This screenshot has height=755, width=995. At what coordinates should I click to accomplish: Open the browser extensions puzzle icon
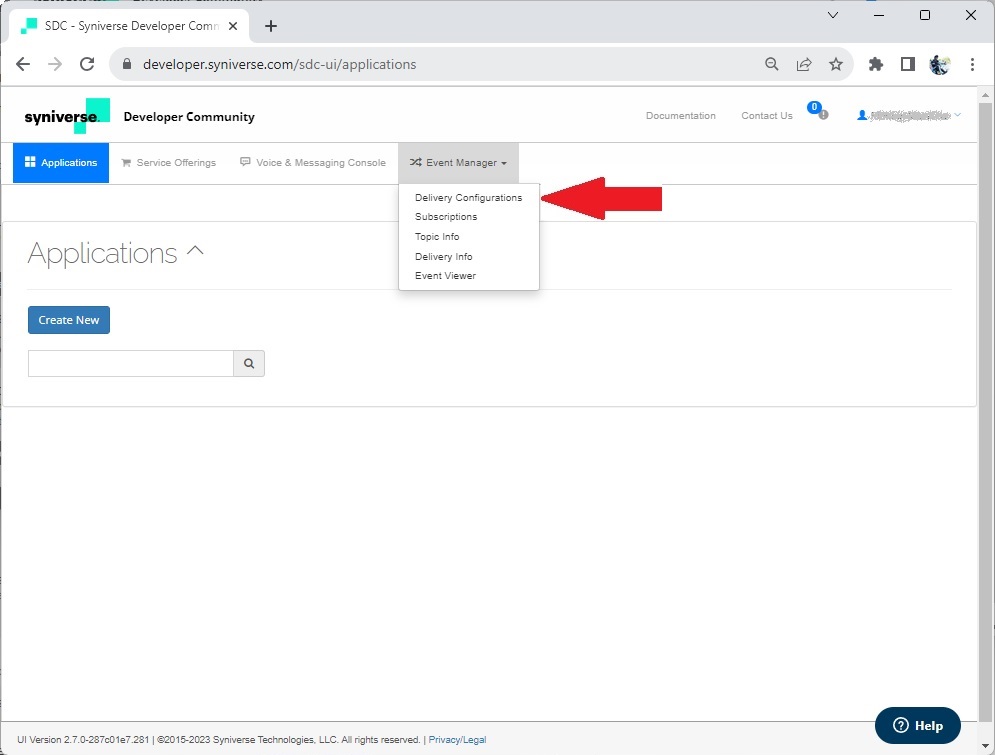pos(876,64)
